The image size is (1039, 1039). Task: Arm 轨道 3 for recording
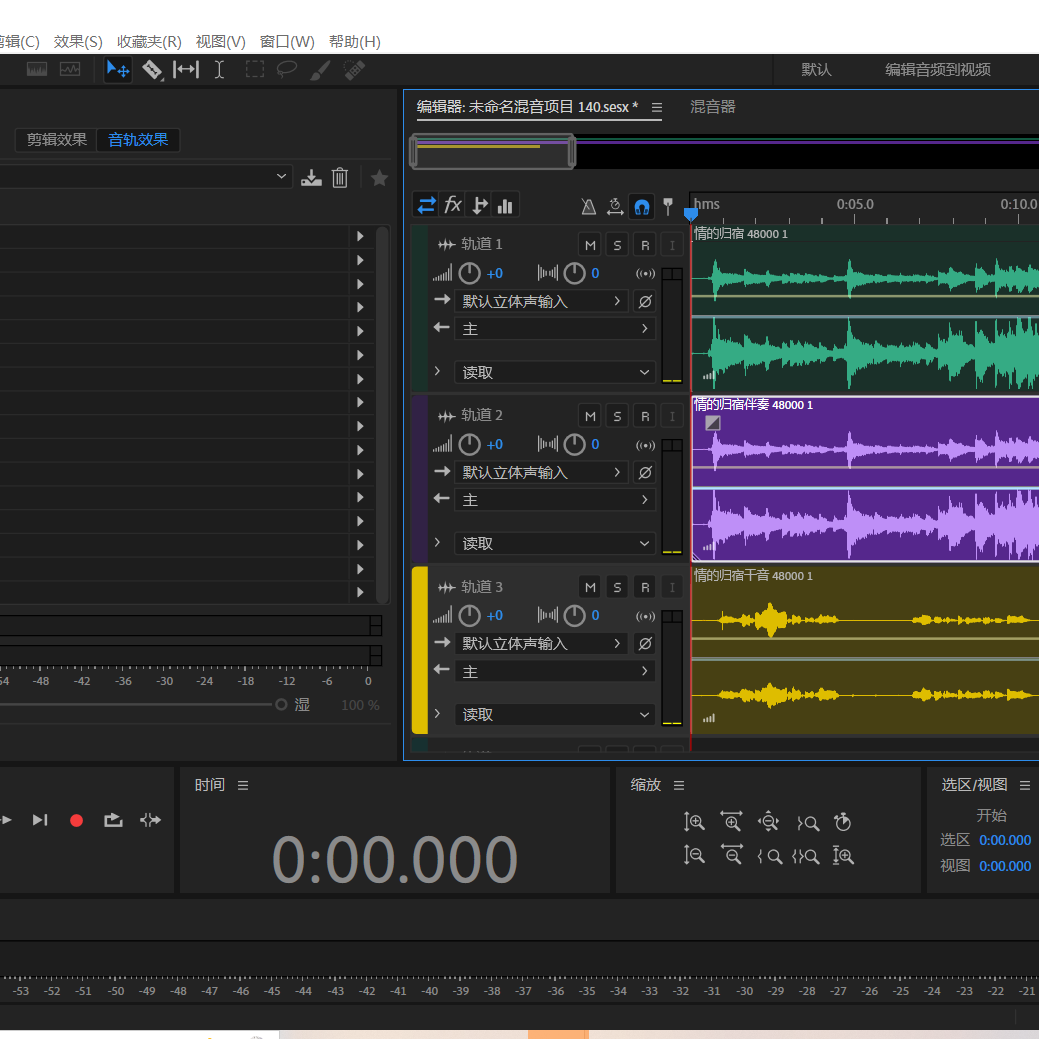(645, 587)
